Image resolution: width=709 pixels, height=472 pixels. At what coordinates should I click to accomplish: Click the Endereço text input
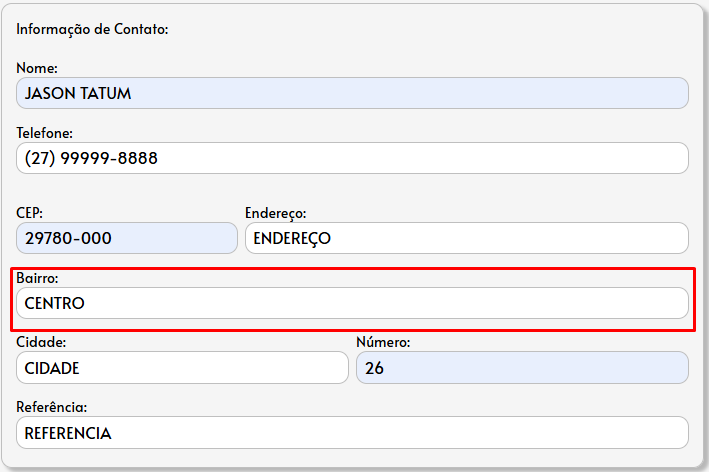pos(466,238)
